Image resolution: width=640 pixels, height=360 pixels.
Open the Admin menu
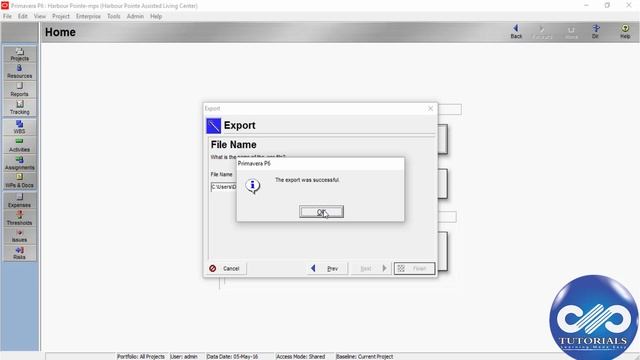(x=135, y=16)
